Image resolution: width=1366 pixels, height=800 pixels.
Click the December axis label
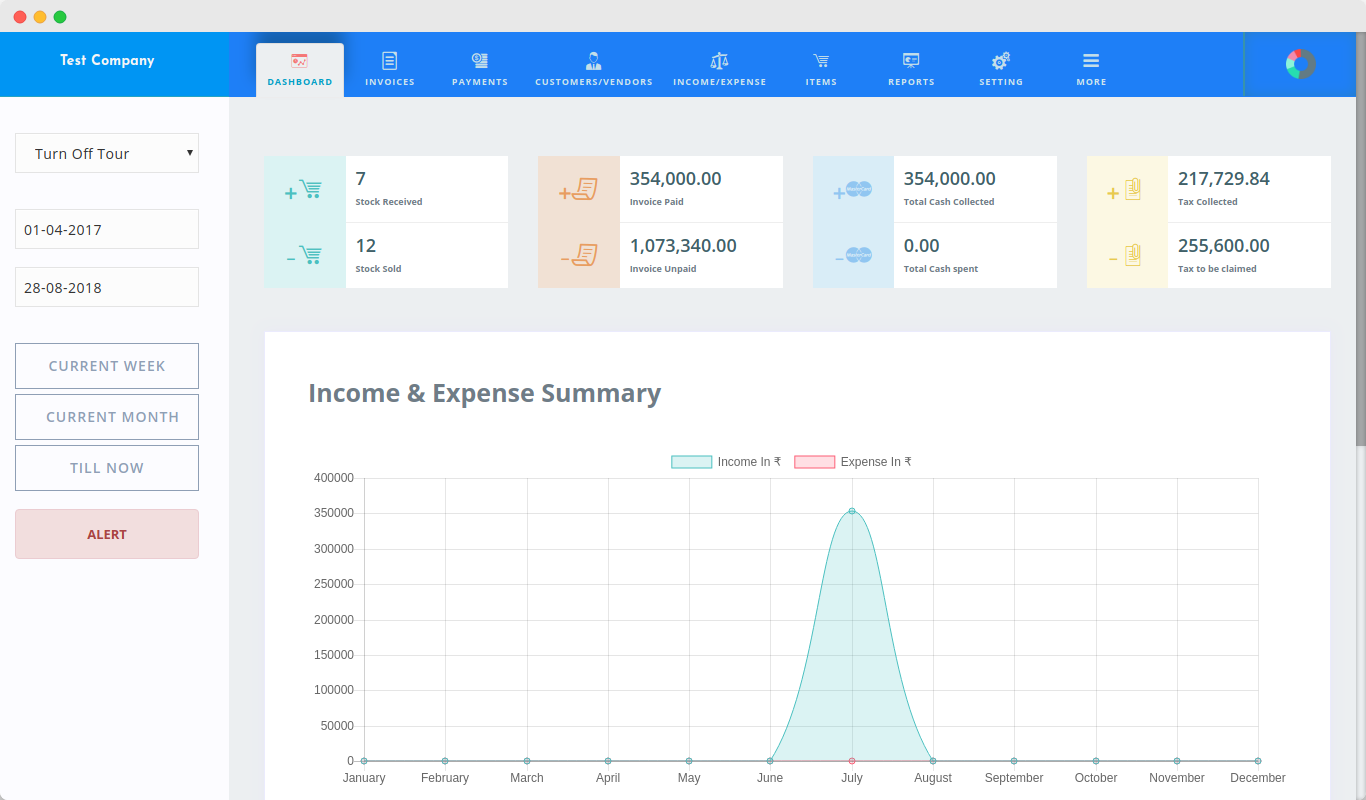[1258, 778]
